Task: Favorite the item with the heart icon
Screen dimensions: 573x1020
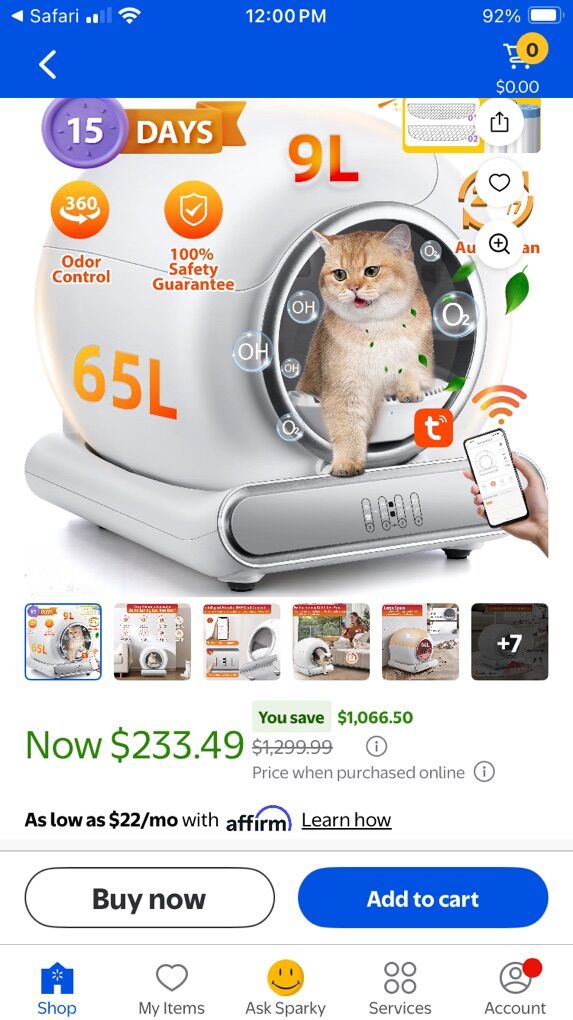Action: point(500,183)
